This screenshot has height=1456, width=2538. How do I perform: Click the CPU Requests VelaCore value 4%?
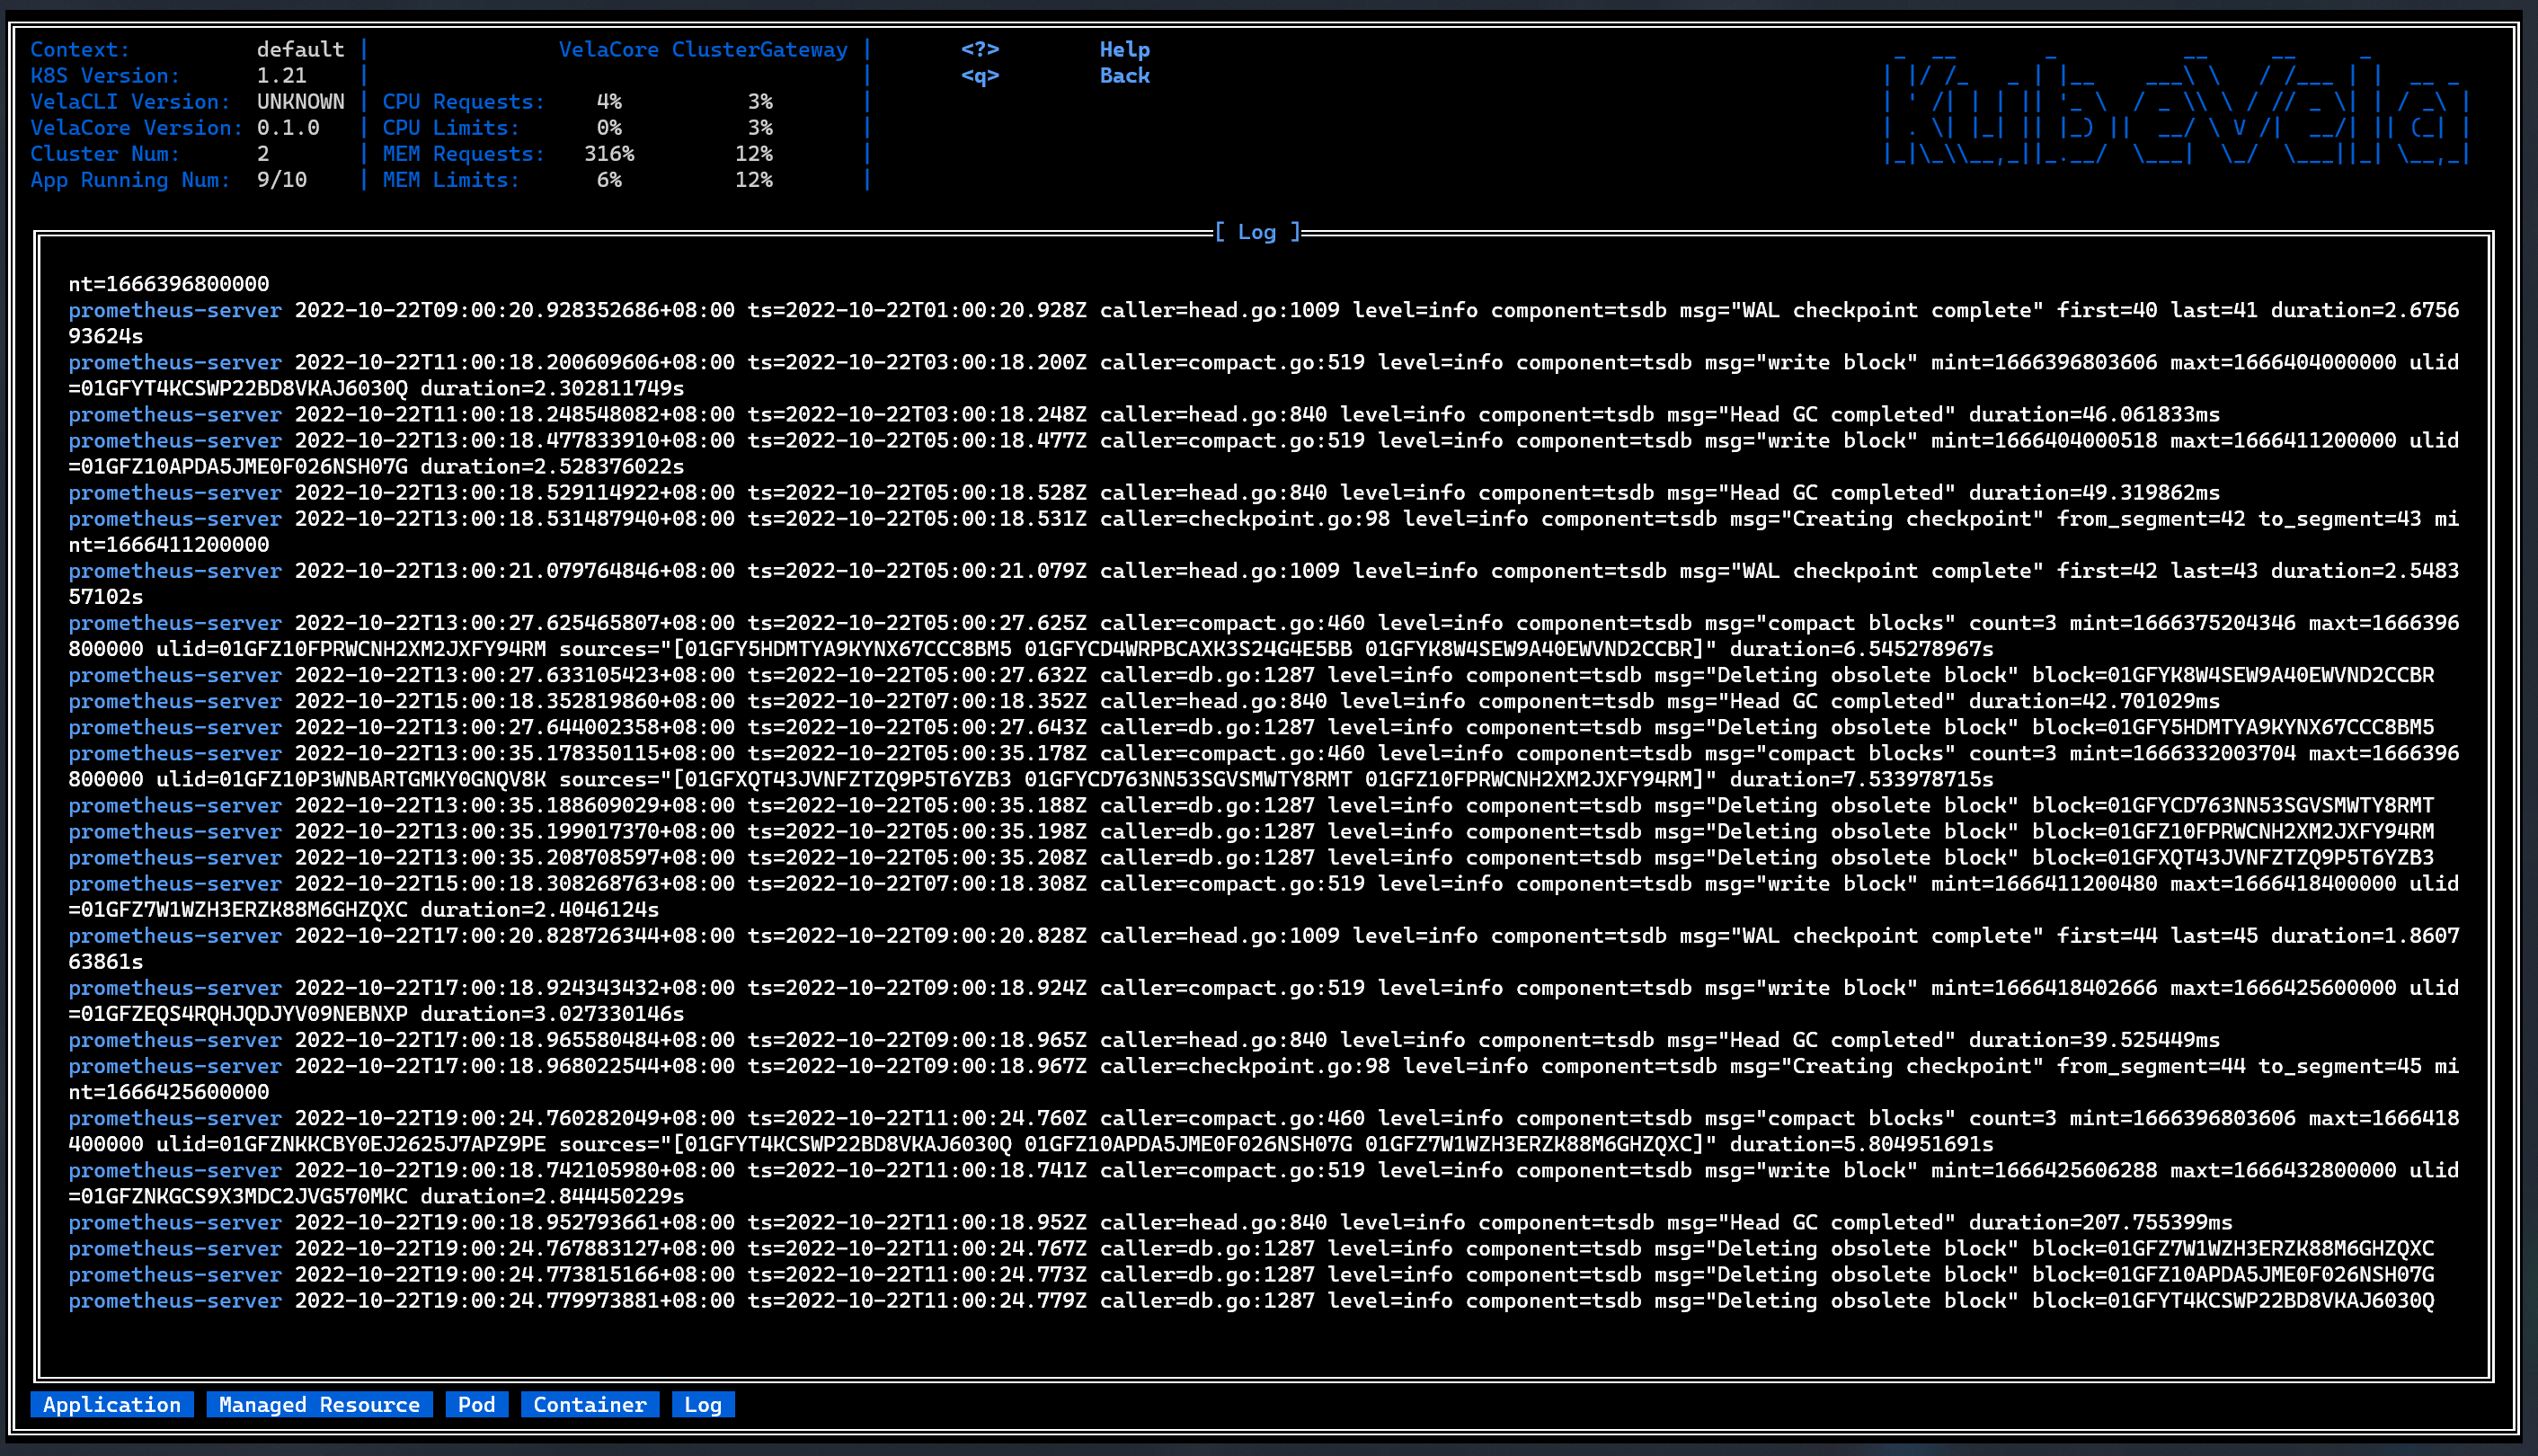pyautogui.click(x=609, y=101)
